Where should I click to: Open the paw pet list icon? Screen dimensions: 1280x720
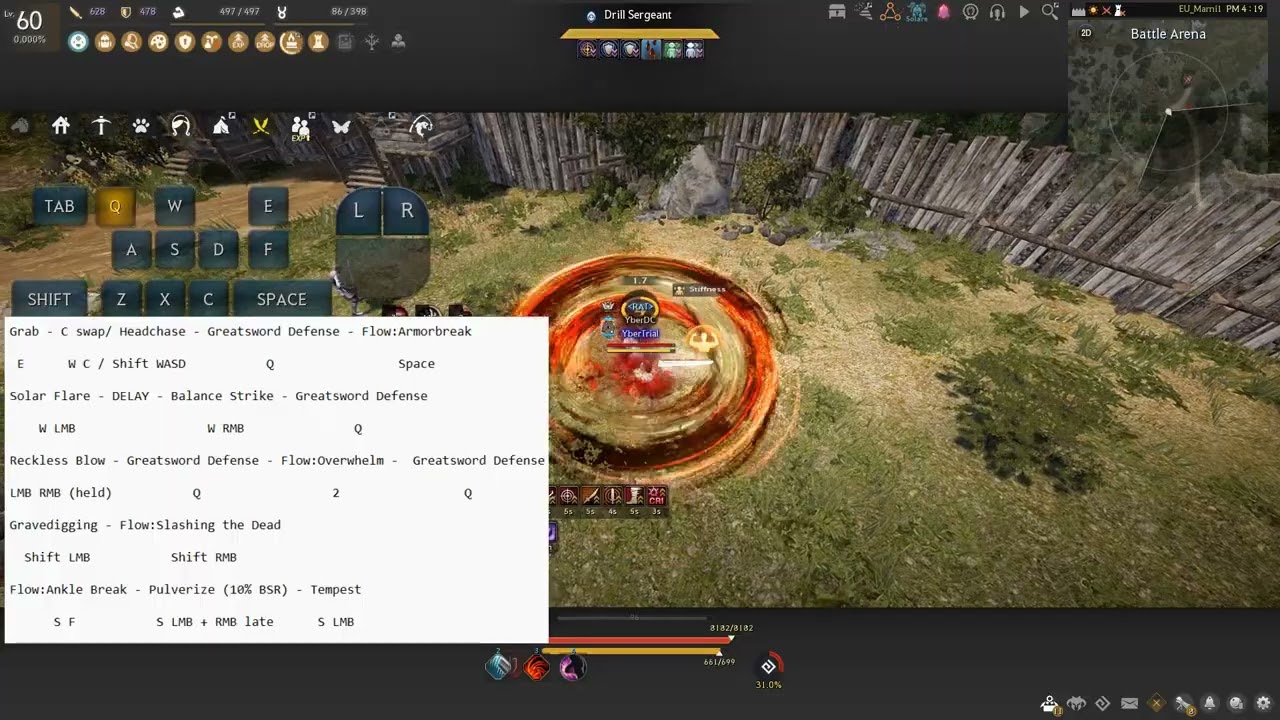pos(141,126)
